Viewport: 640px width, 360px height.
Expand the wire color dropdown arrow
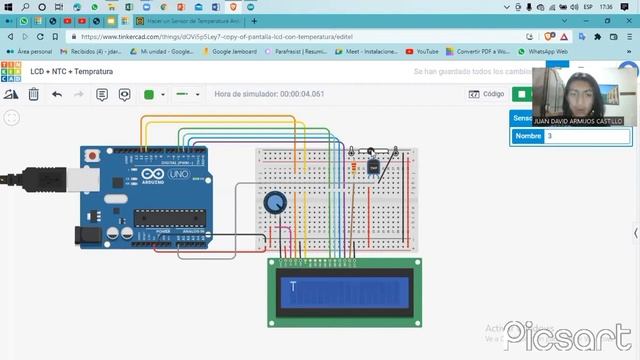pos(163,95)
